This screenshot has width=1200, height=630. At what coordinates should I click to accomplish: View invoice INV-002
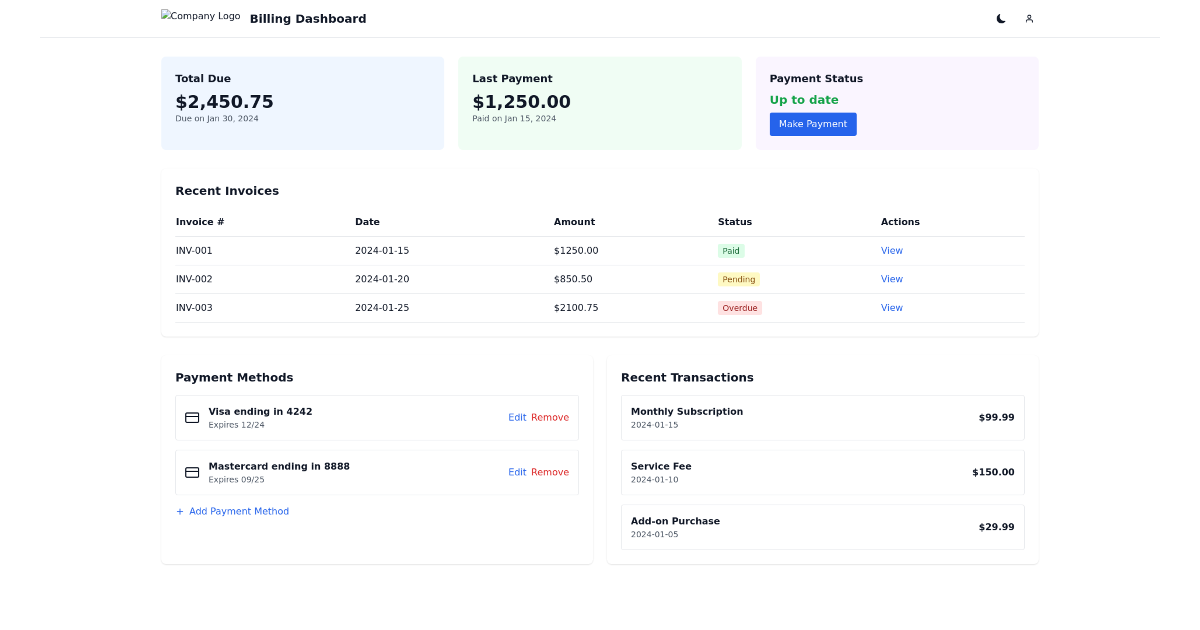(x=891, y=278)
